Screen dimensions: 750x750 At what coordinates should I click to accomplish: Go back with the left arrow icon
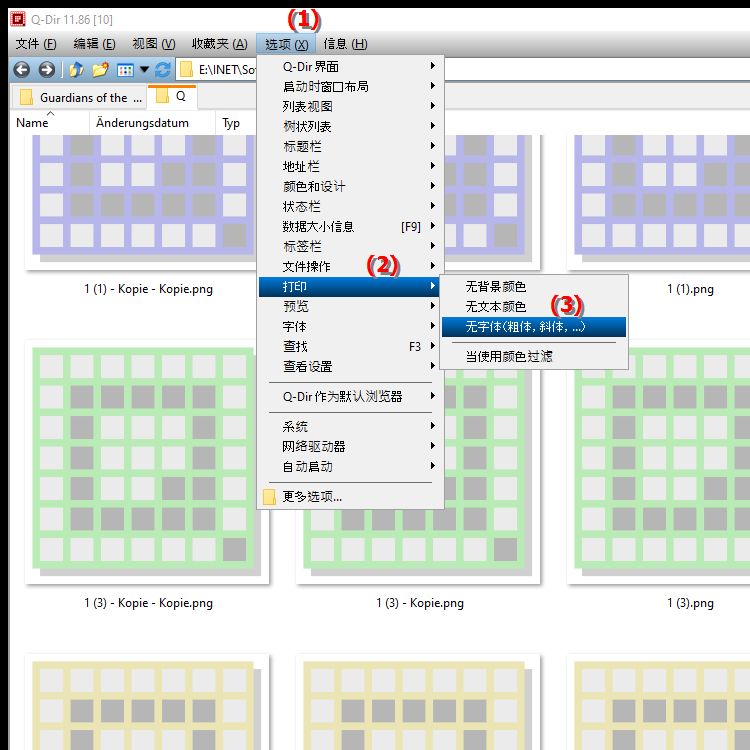coord(22,70)
